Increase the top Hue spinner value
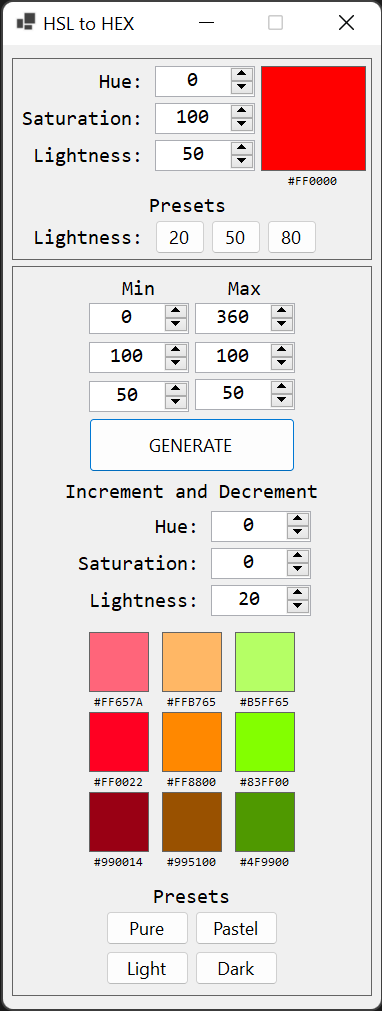 coord(242,74)
